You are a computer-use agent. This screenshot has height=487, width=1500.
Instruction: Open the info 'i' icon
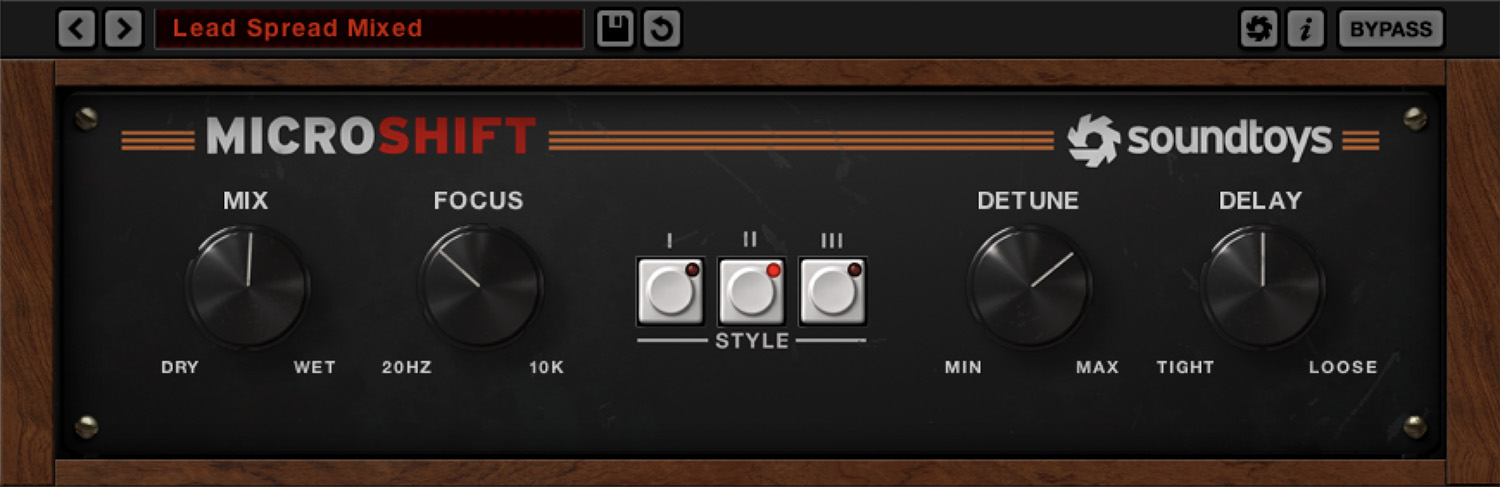(x=1305, y=29)
